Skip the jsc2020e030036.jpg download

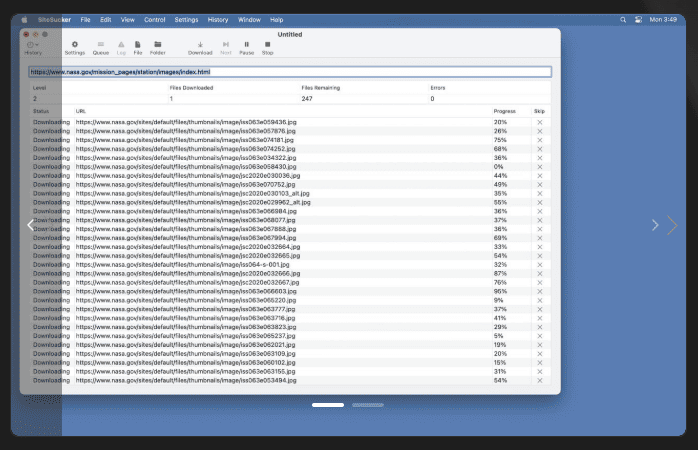[x=540, y=176]
